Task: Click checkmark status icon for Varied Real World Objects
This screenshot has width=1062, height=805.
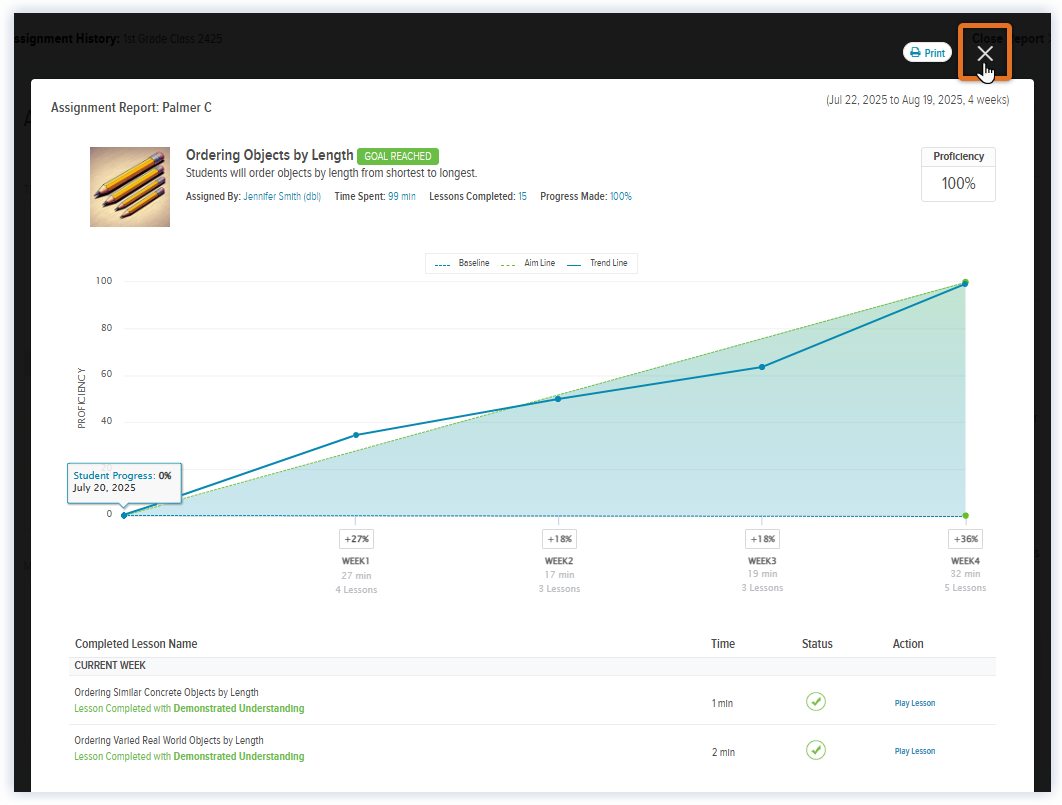Action: (x=816, y=750)
